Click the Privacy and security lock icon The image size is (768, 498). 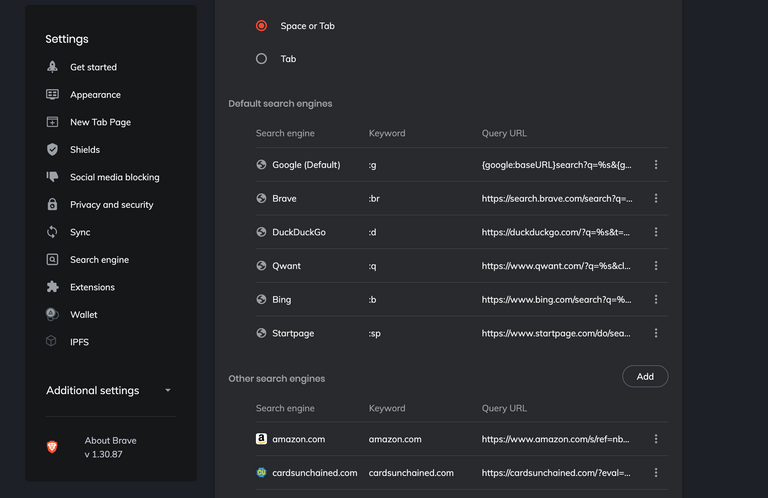pyautogui.click(x=52, y=204)
